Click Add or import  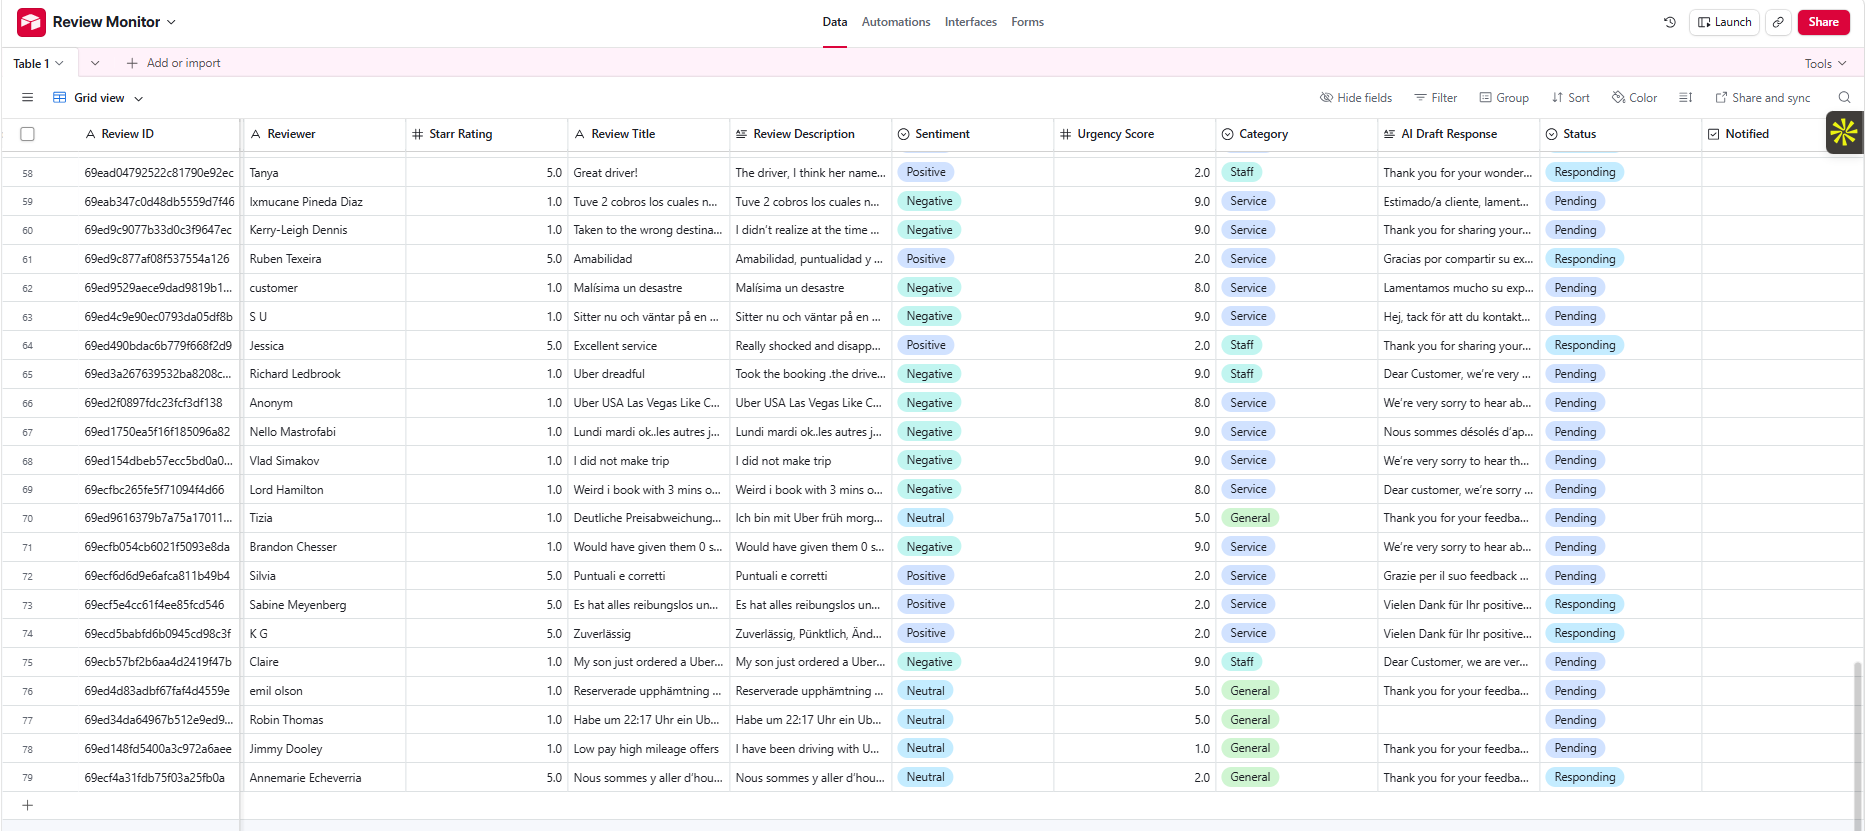click(173, 63)
